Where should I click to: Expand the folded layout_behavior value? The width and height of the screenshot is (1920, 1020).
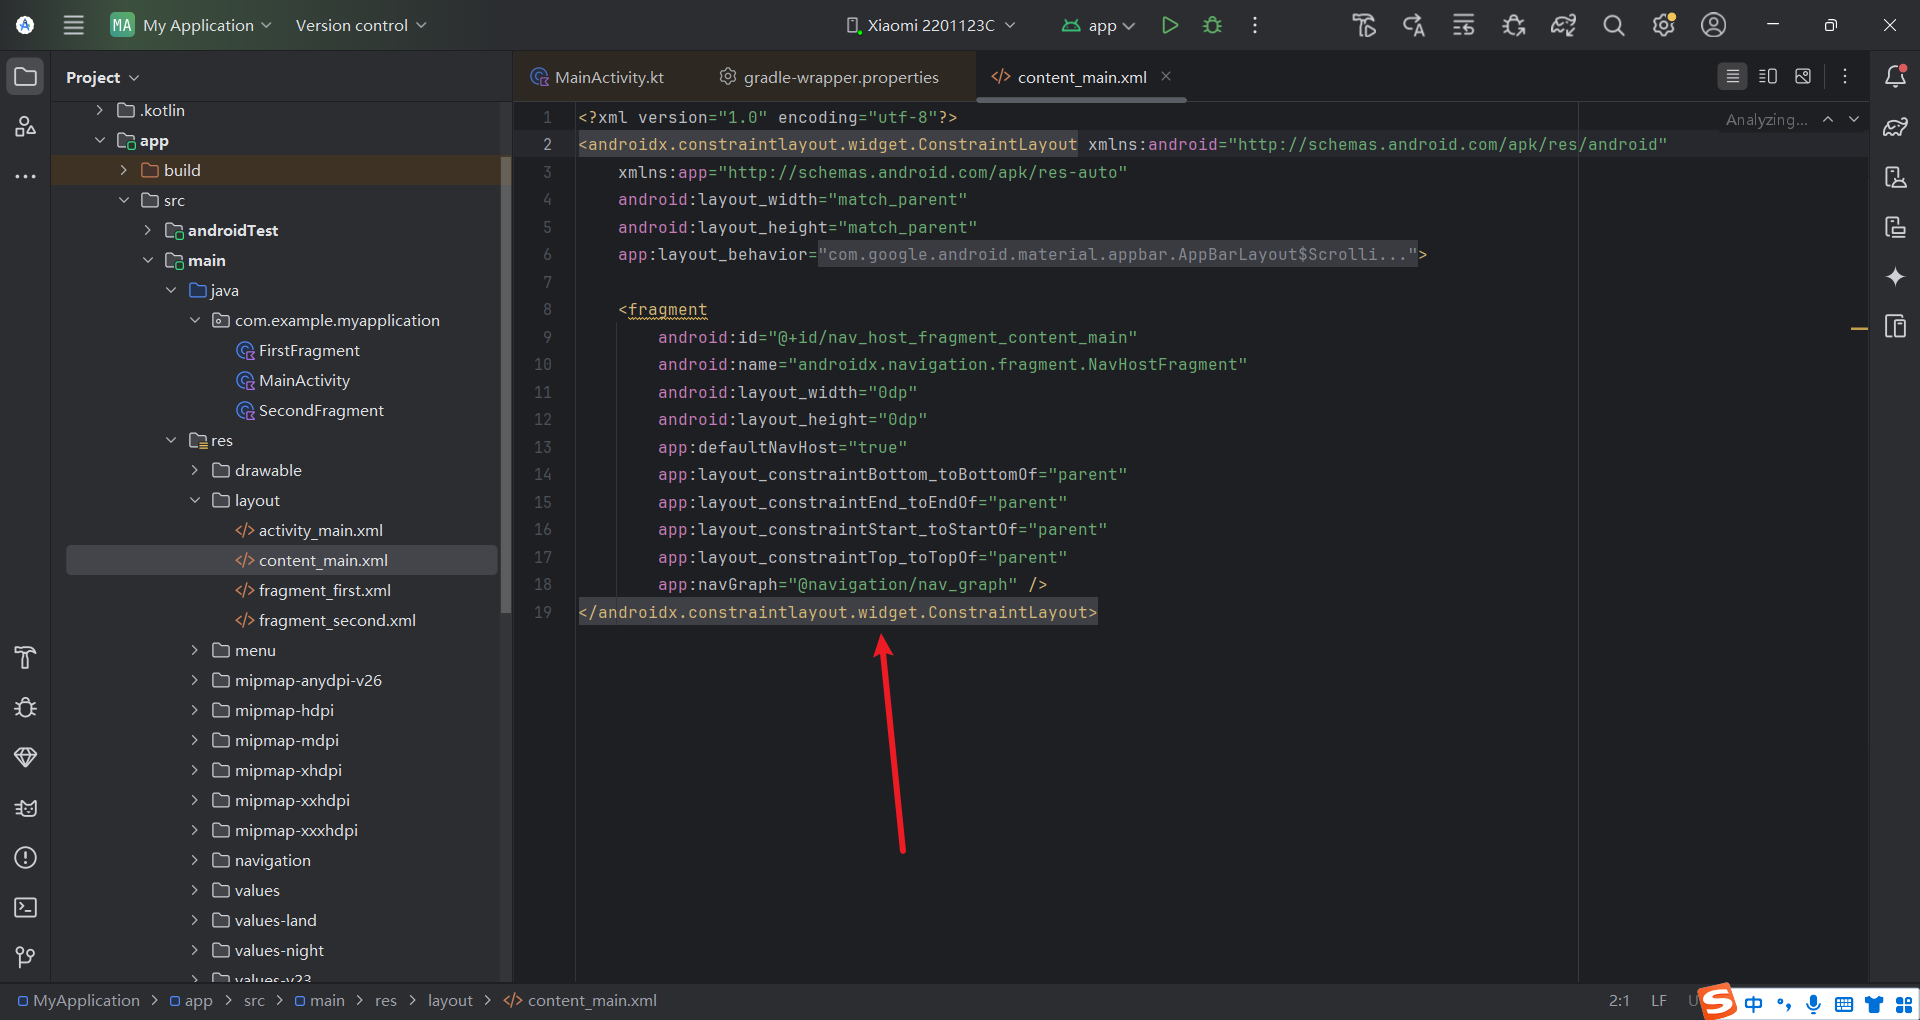click(x=1118, y=255)
